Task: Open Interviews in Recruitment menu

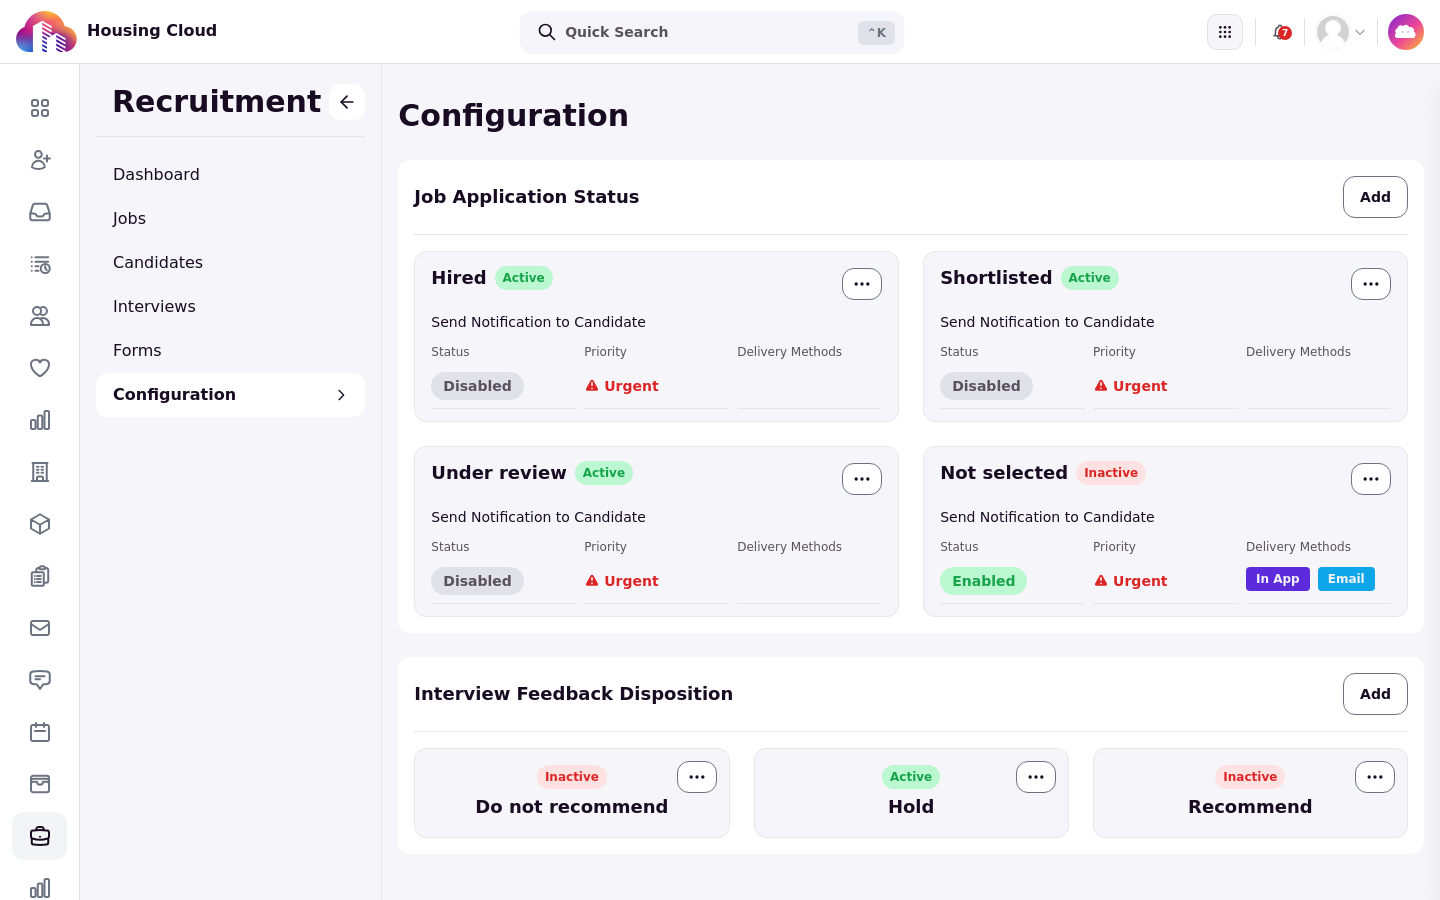Action: (230, 307)
